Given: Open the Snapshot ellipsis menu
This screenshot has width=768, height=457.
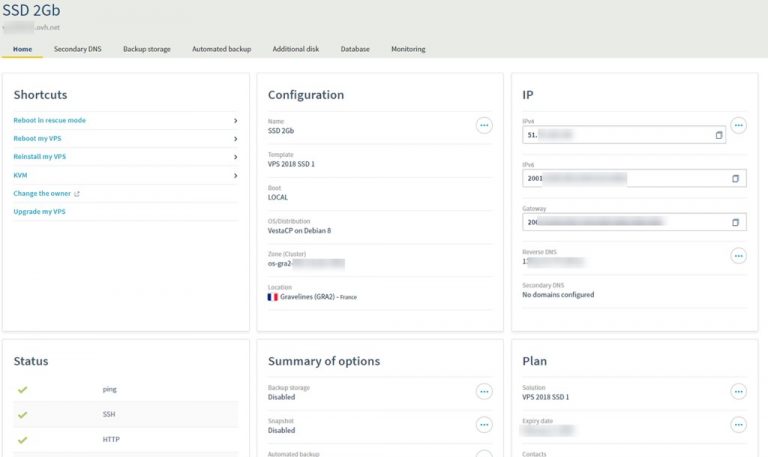Looking at the screenshot, I should click(484, 425).
